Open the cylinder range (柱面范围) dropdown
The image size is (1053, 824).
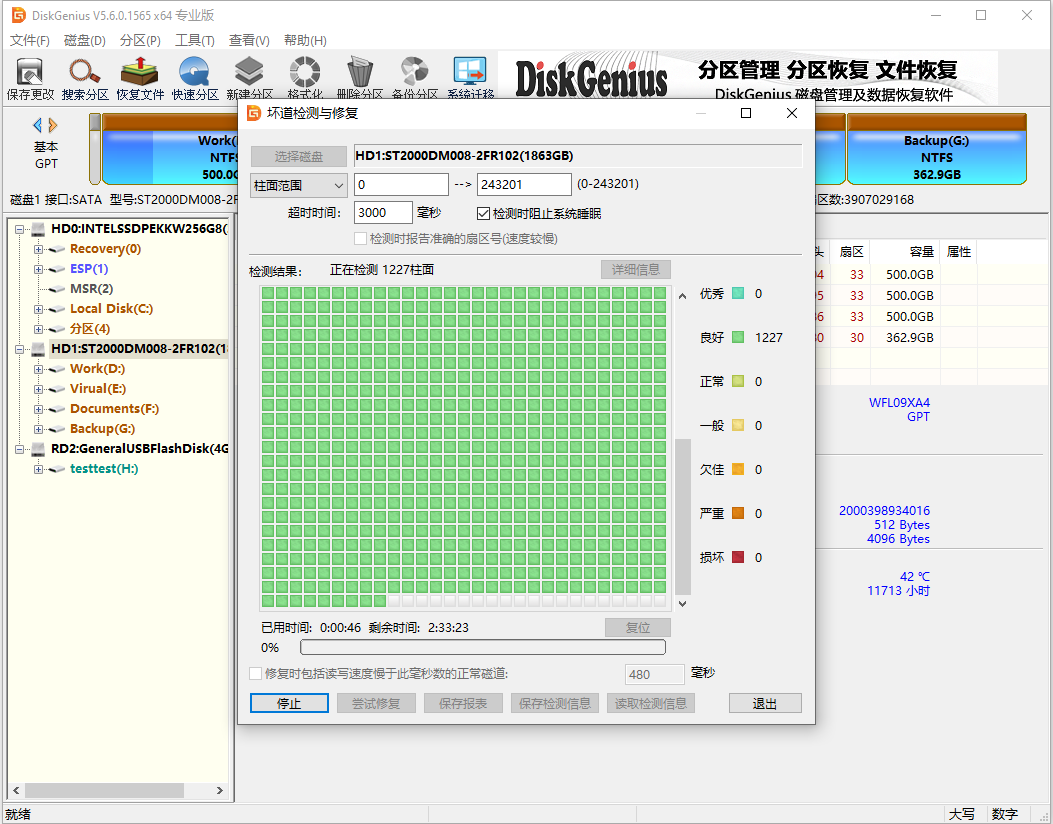coord(298,185)
